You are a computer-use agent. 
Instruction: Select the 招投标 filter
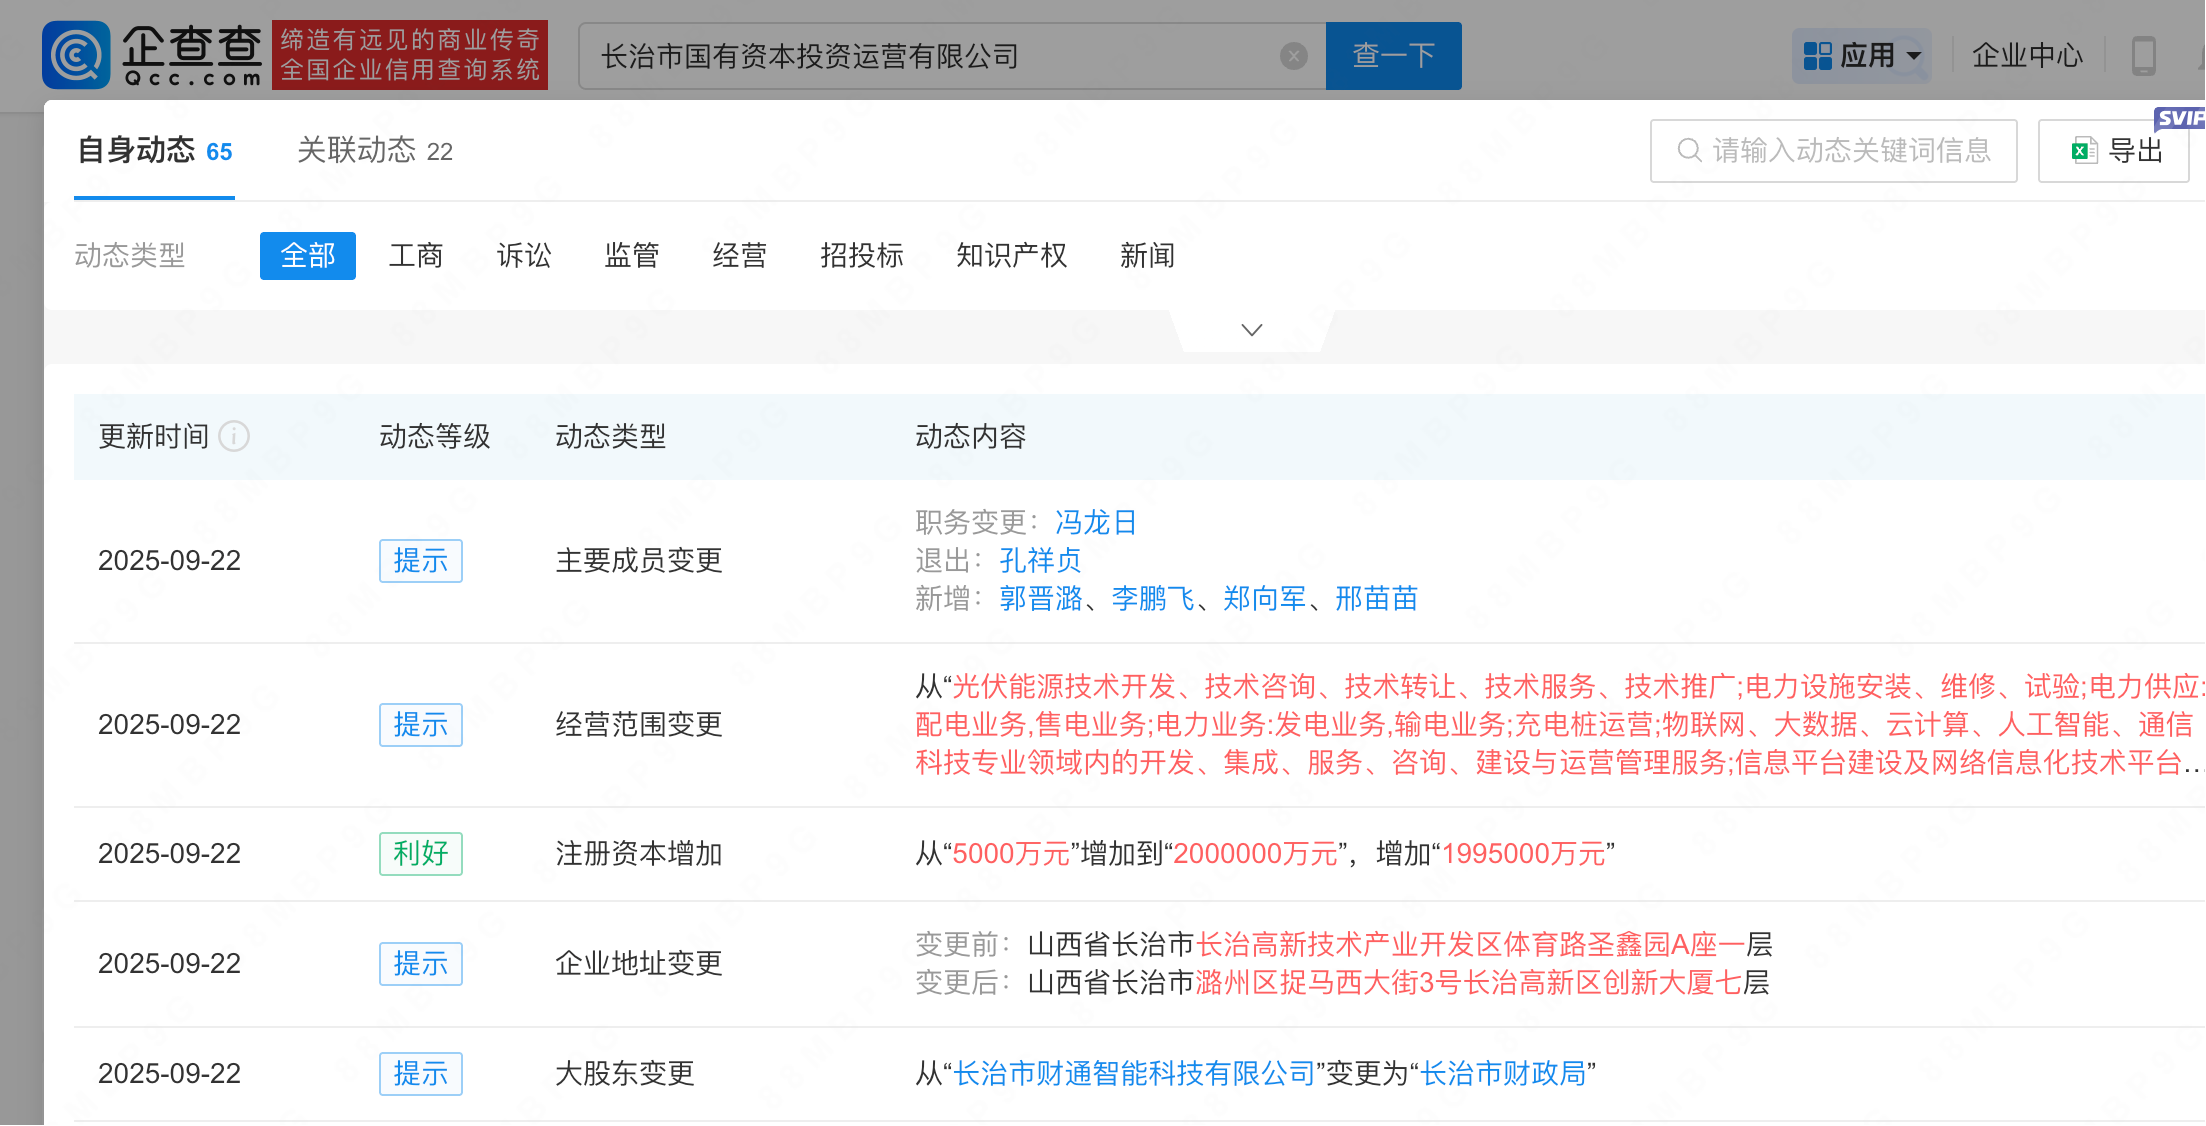point(862,256)
